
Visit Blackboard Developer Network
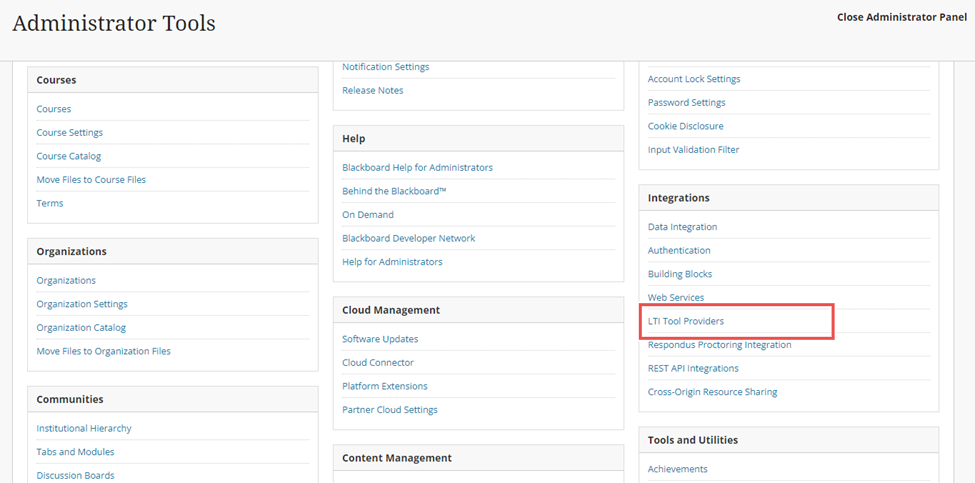click(409, 238)
